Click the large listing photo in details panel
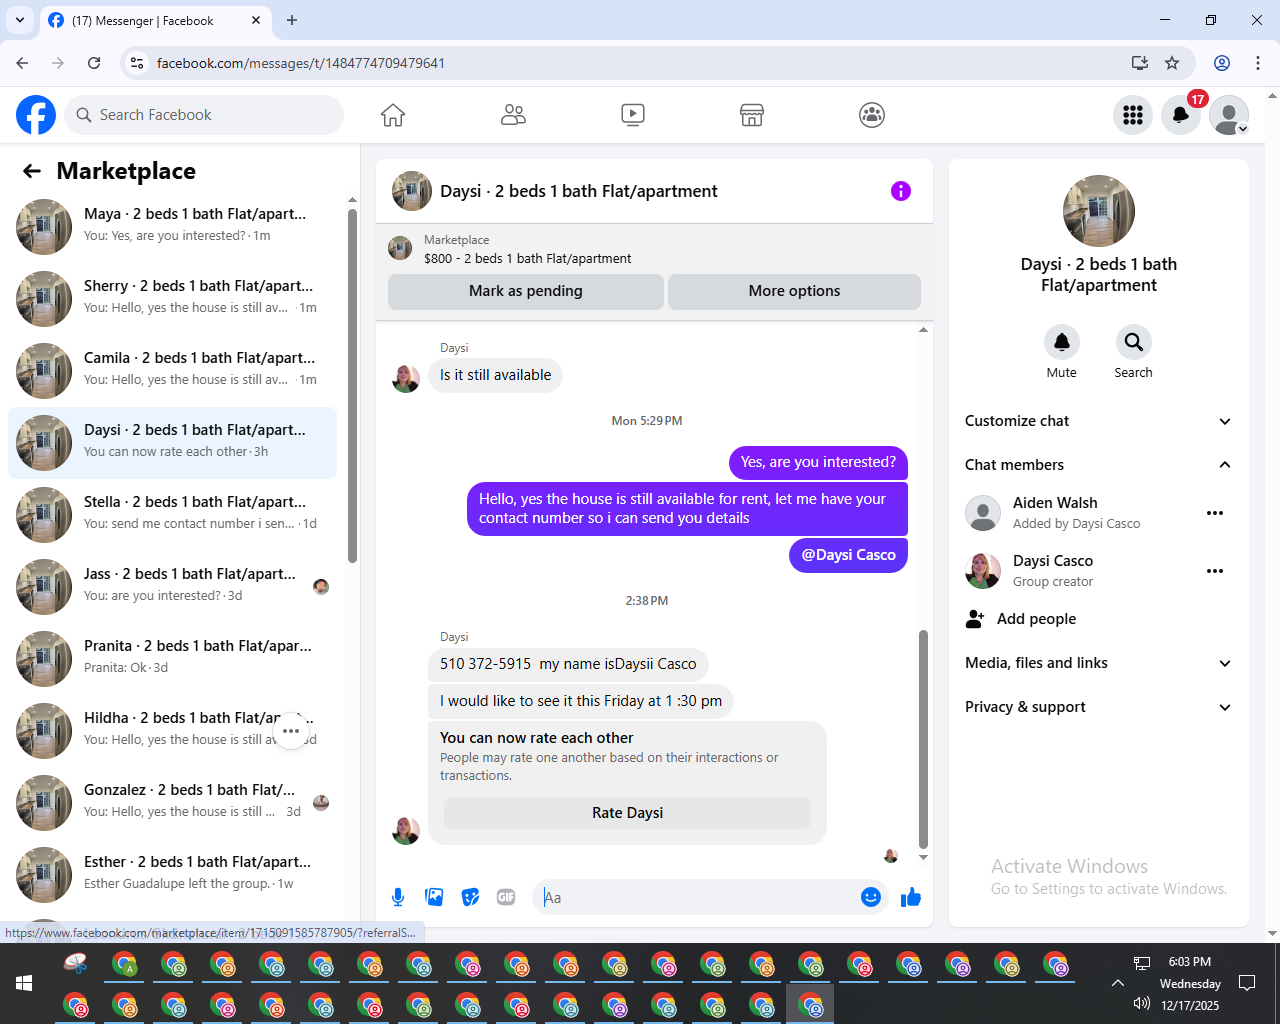This screenshot has height=1024, width=1280. pyautogui.click(x=1099, y=211)
